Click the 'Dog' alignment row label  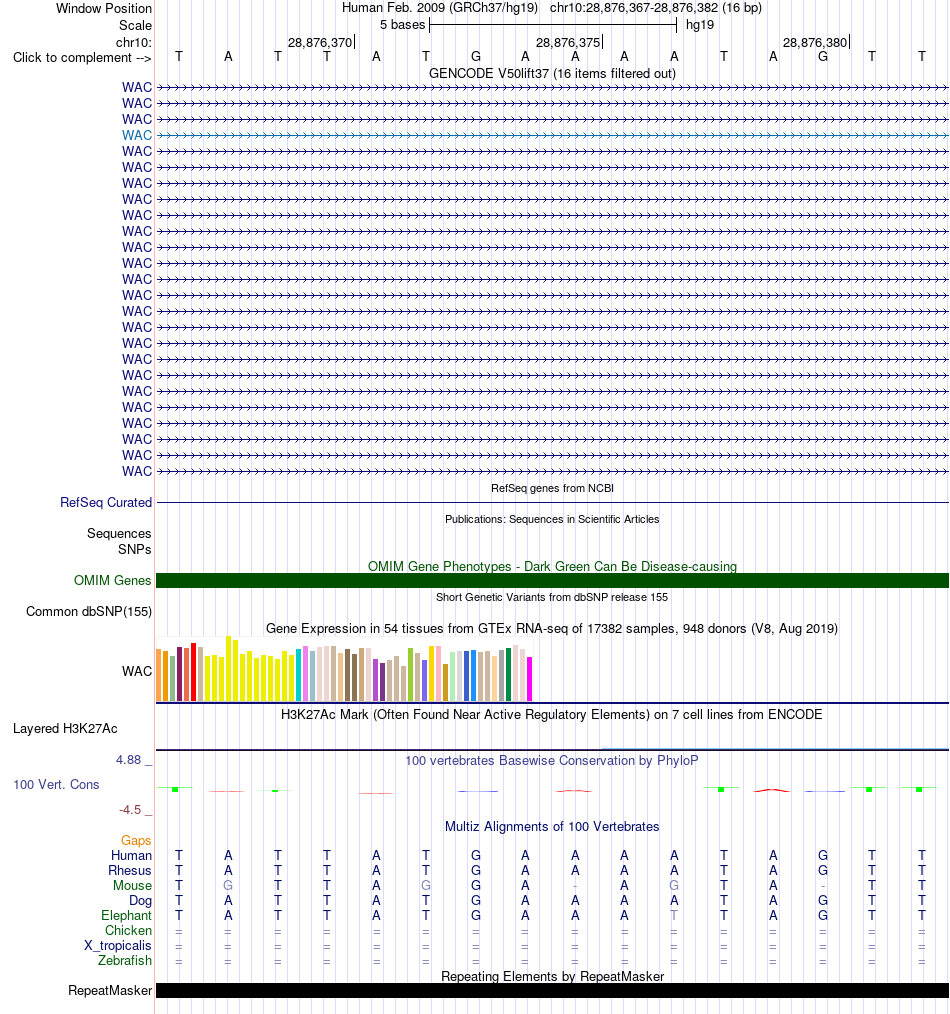[x=140, y=901]
